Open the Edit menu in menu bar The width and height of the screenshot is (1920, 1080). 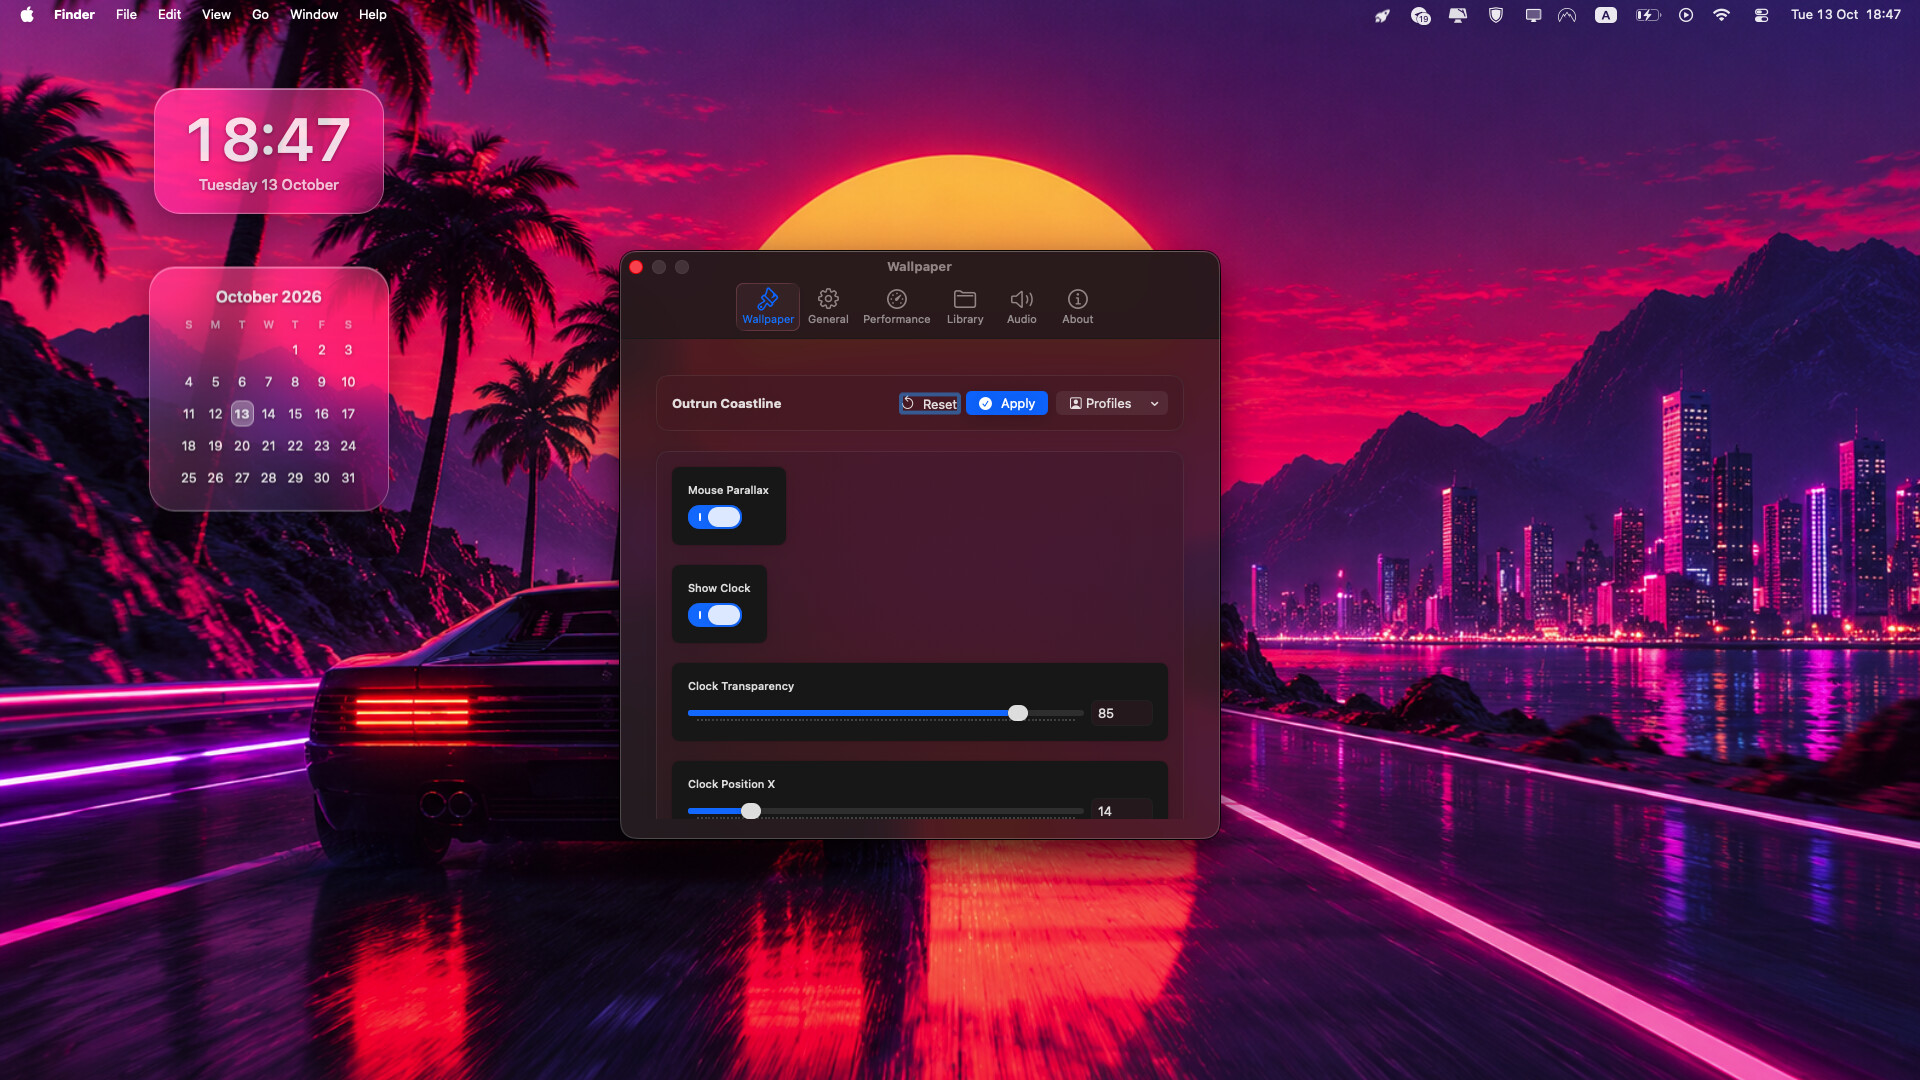coord(169,14)
